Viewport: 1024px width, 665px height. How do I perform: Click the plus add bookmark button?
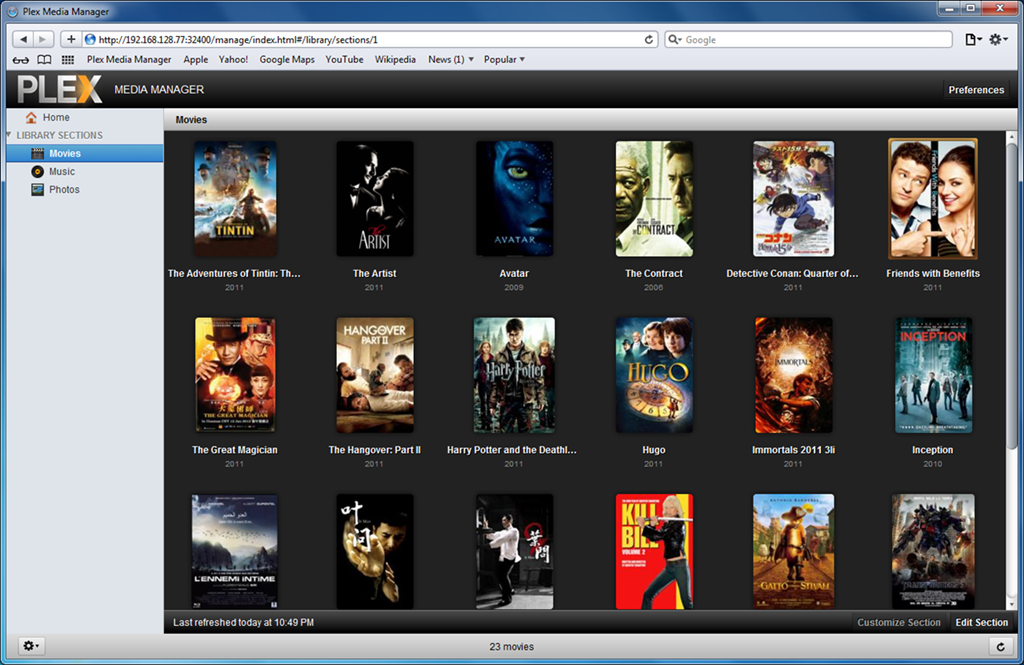71,39
